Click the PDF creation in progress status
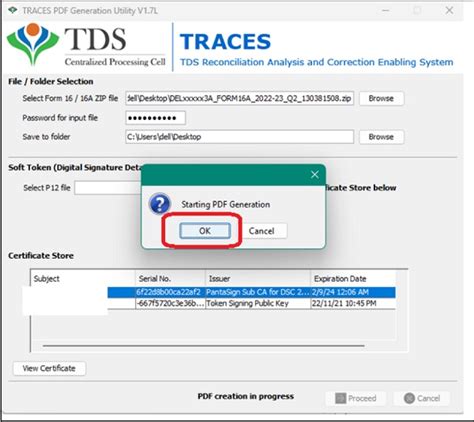 coord(246,396)
